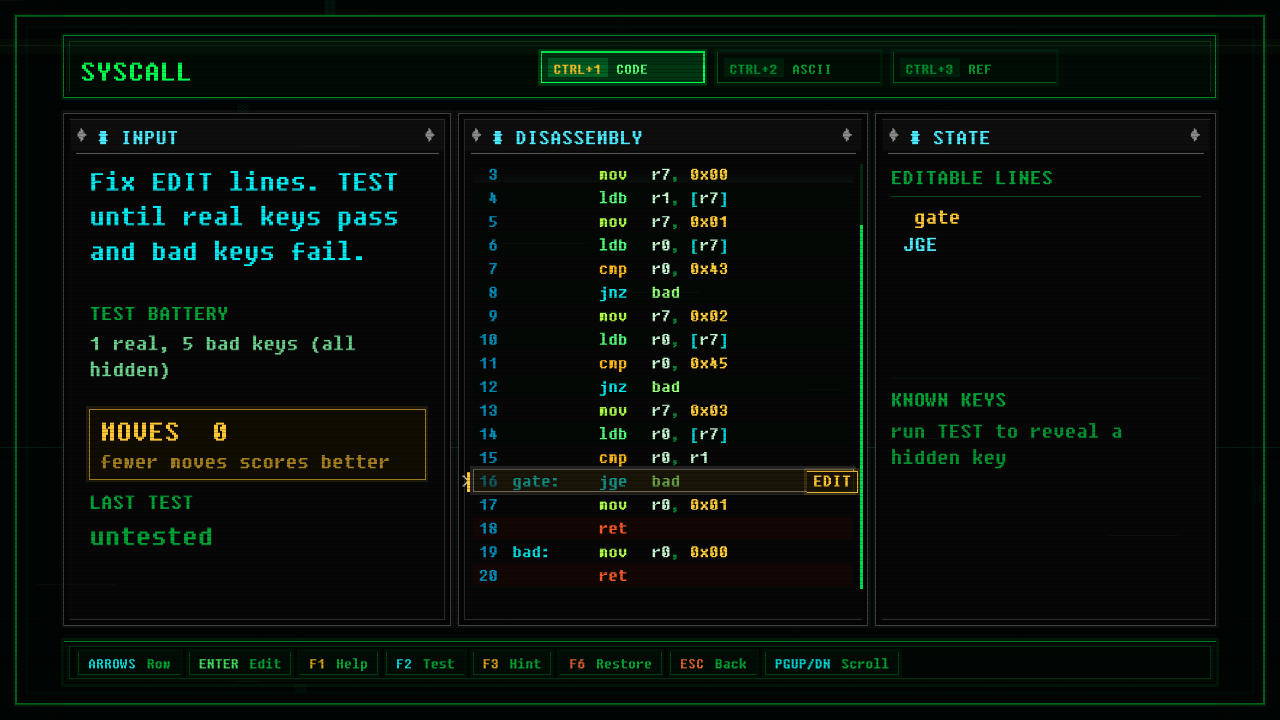Image resolution: width=1280 pixels, height=720 pixels.
Task: Click 'run TEST to reveal a hidden key'
Action: (1006, 445)
